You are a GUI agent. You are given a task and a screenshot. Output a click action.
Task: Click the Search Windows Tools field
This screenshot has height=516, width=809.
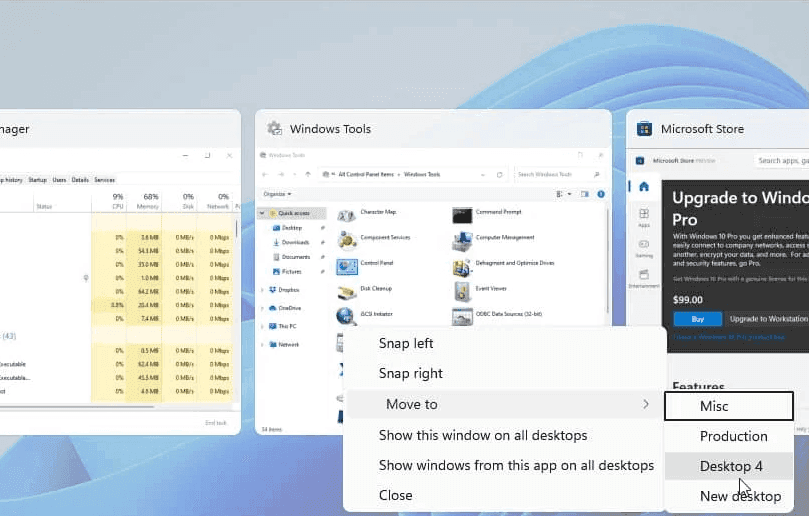point(559,174)
